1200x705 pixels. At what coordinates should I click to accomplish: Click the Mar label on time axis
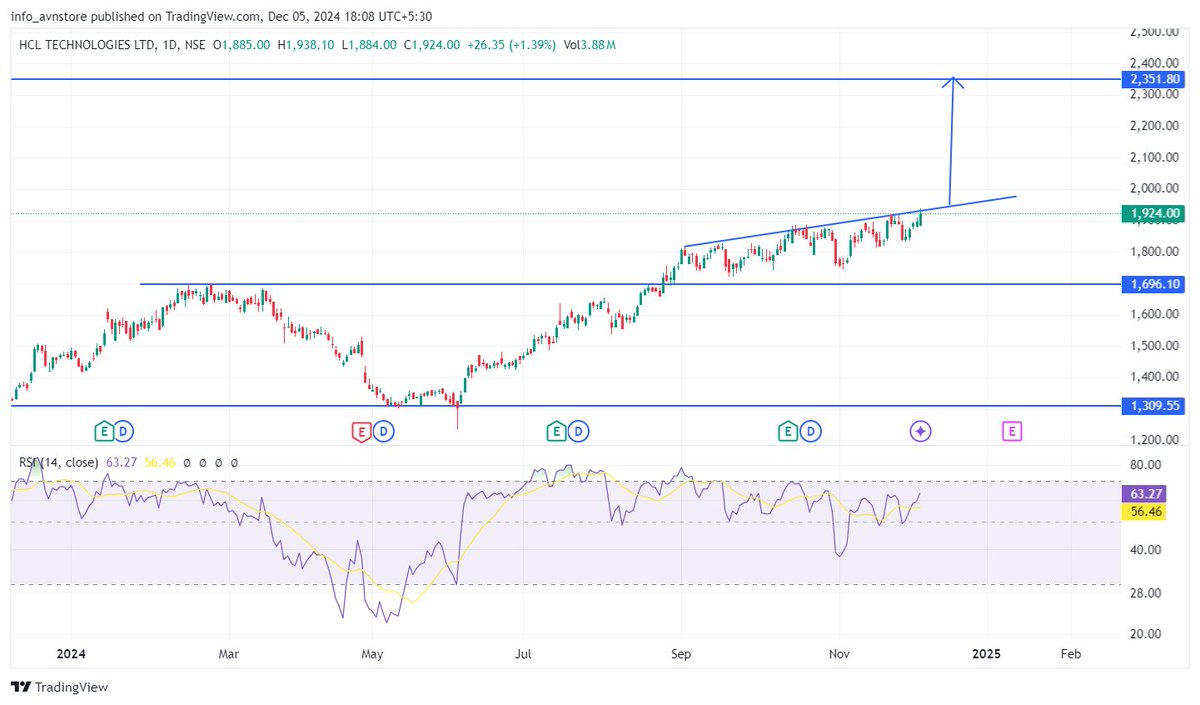tap(229, 654)
